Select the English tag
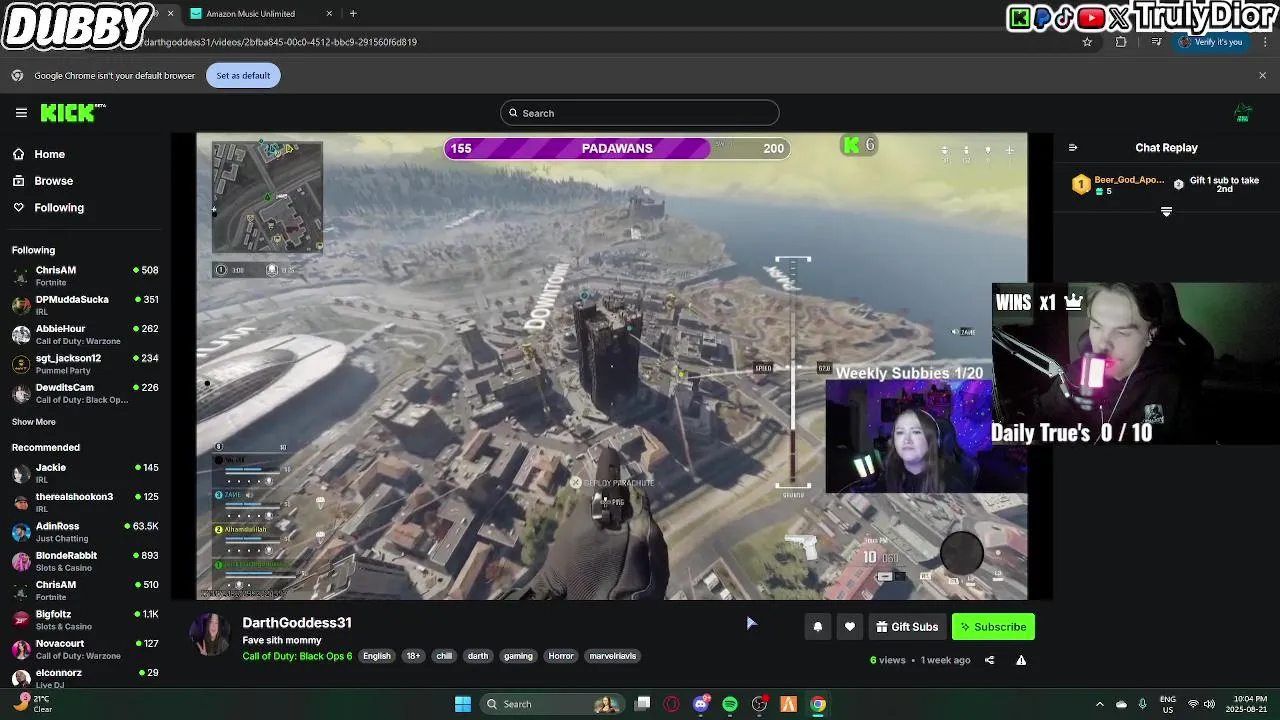The height and width of the screenshot is (720, 1280). (x=377, y=656)
